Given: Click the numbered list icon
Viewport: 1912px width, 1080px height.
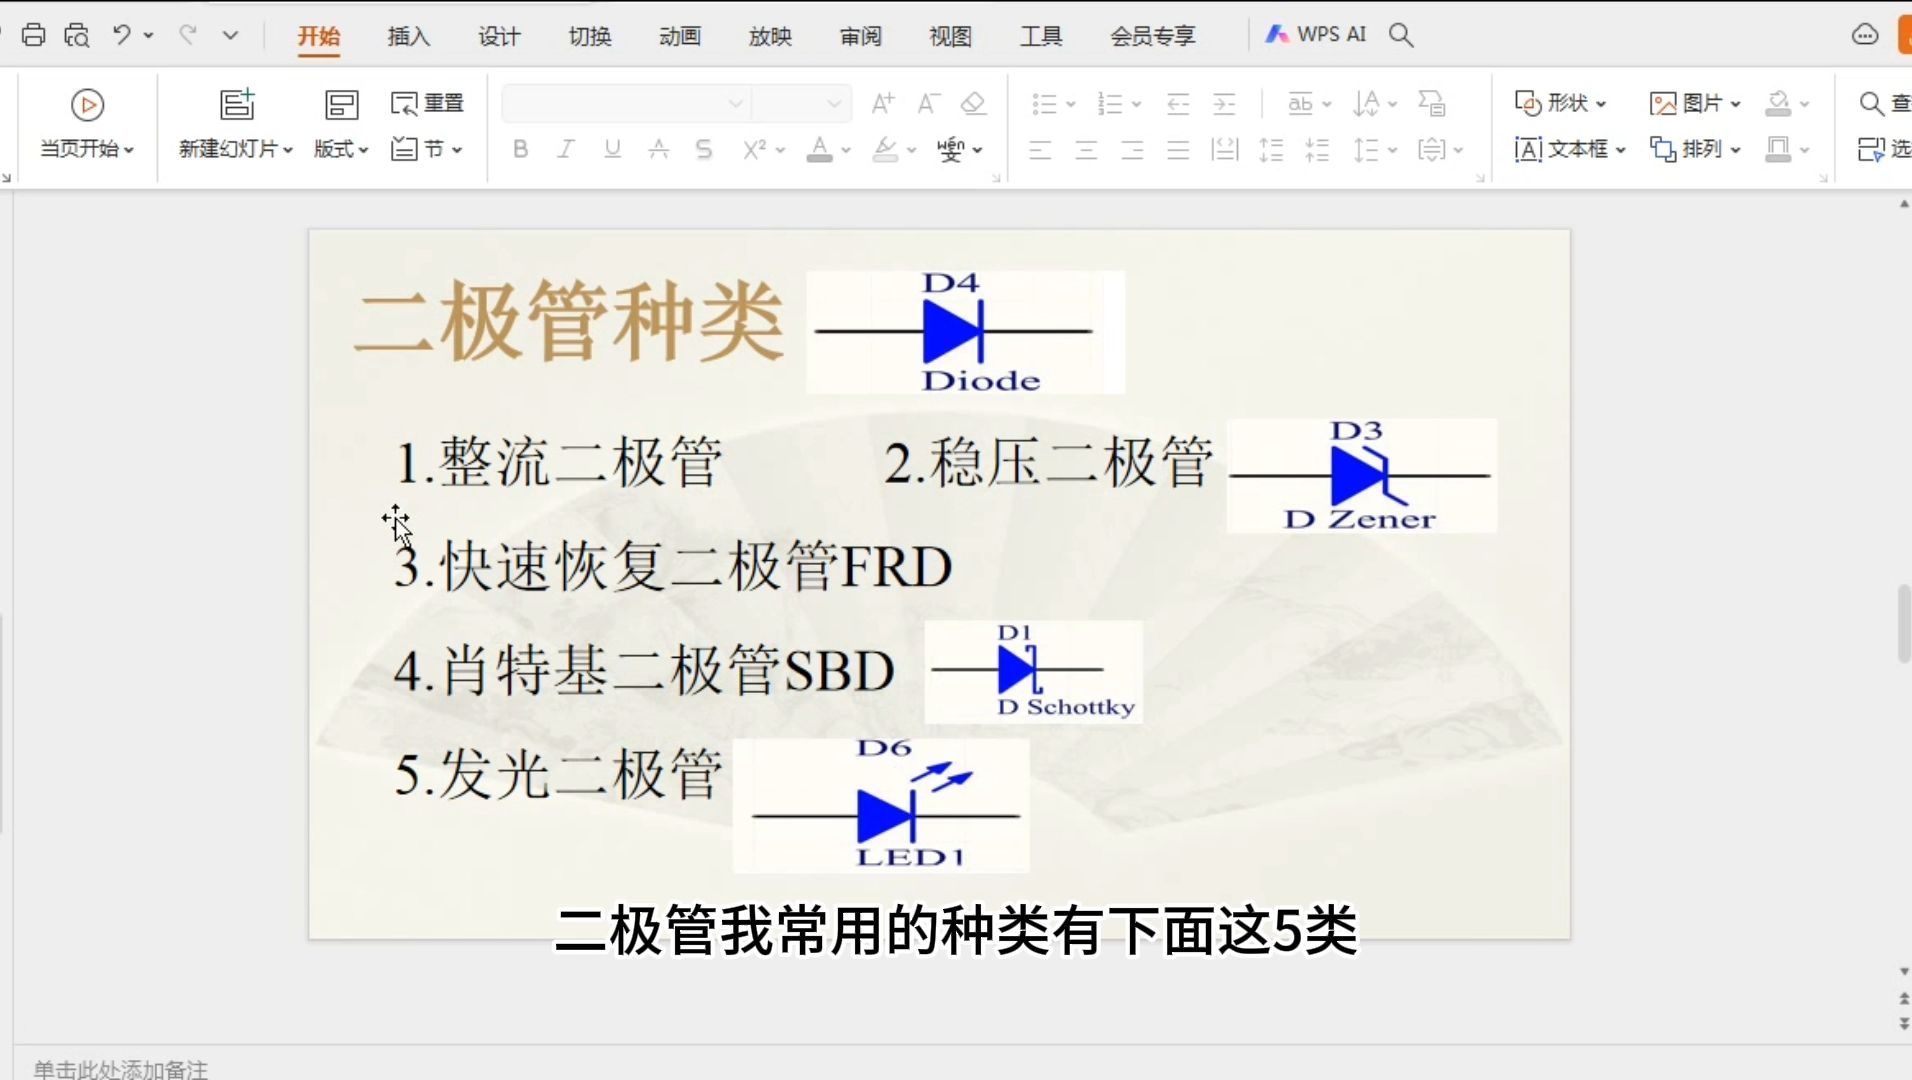Looking at the screenshot, I should [x=1109, y=103].
